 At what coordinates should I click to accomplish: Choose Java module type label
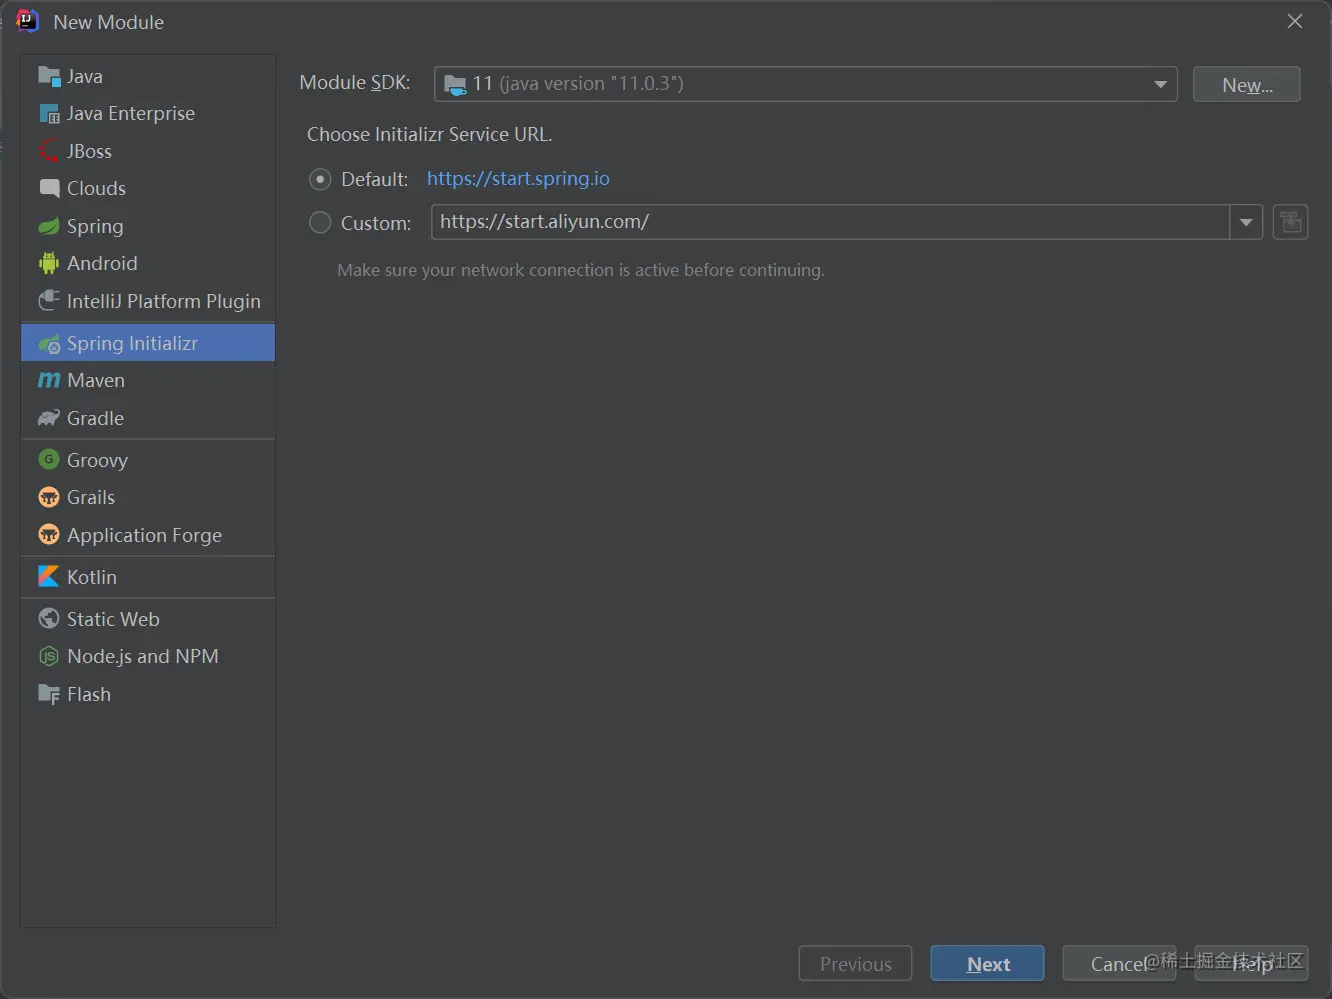(85, 76)
